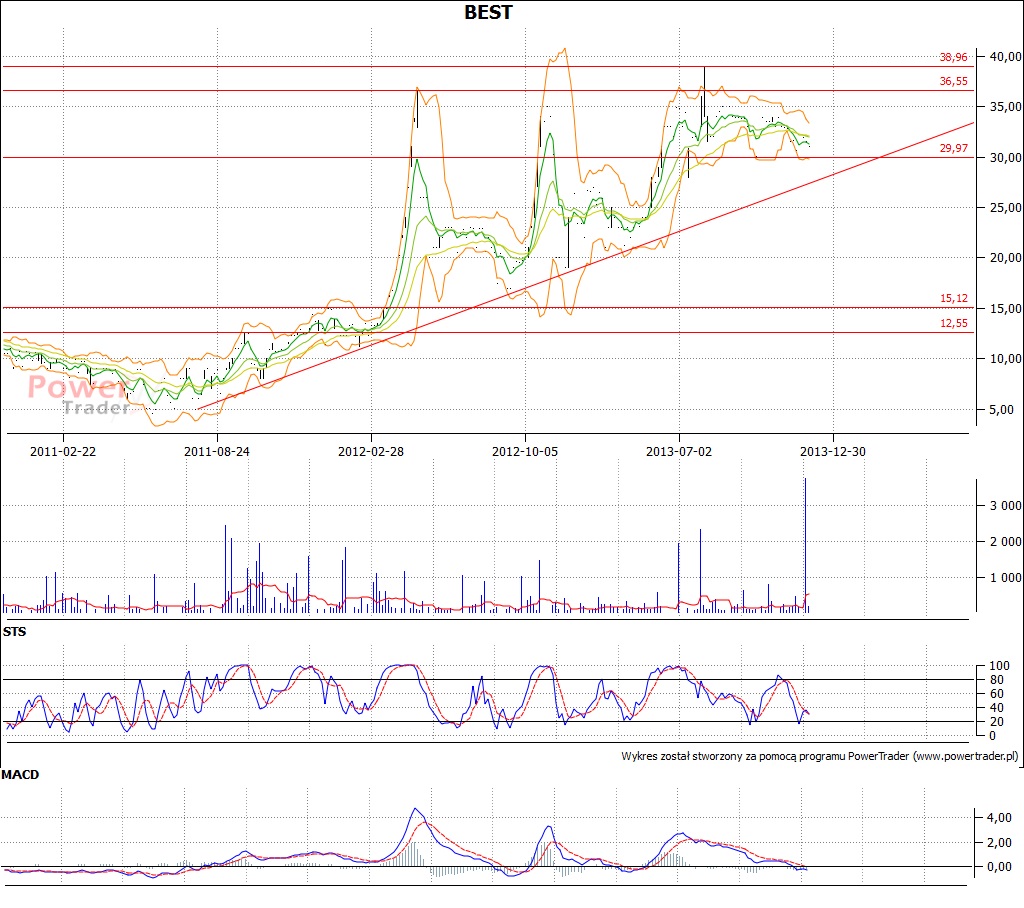Image resolution: width=1024 pixels, height=908 pixels.
Task: Click the 30,00 price axis value
Action: tap(1005, 157)
